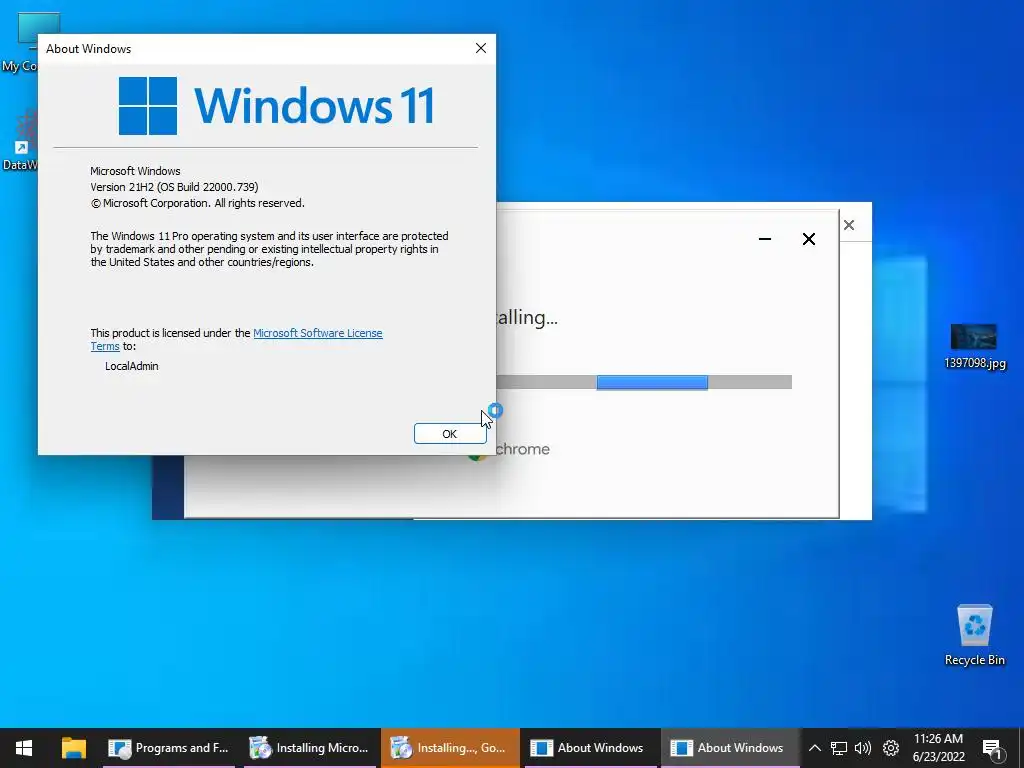Open volume speaker tray icon
The width and height of the screenshot is (1024, 768).
tap(863, 748)
